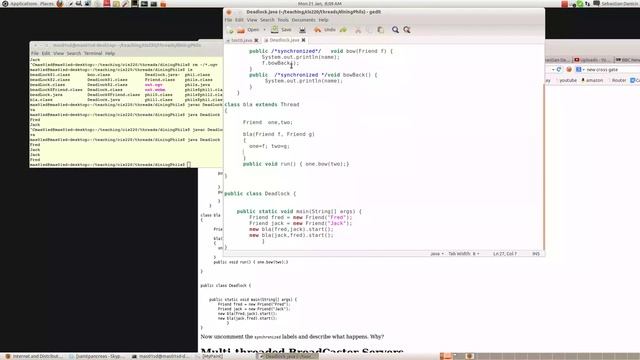Close the first gedit document tab
The height and width of the screenshot is (360, 640).
coord(256,40)
